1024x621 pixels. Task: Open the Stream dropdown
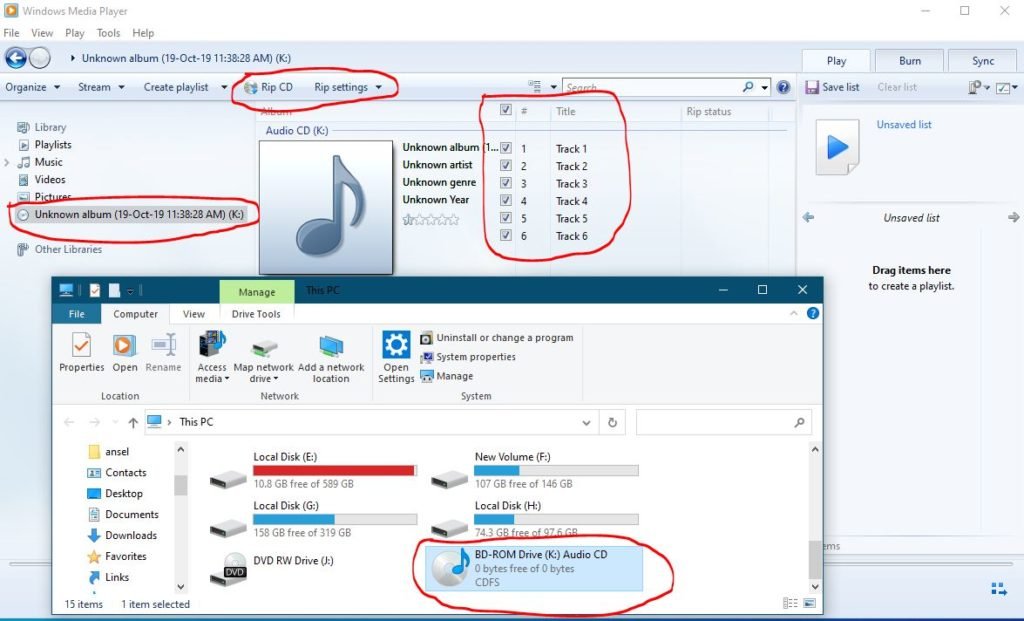[101, 87]
